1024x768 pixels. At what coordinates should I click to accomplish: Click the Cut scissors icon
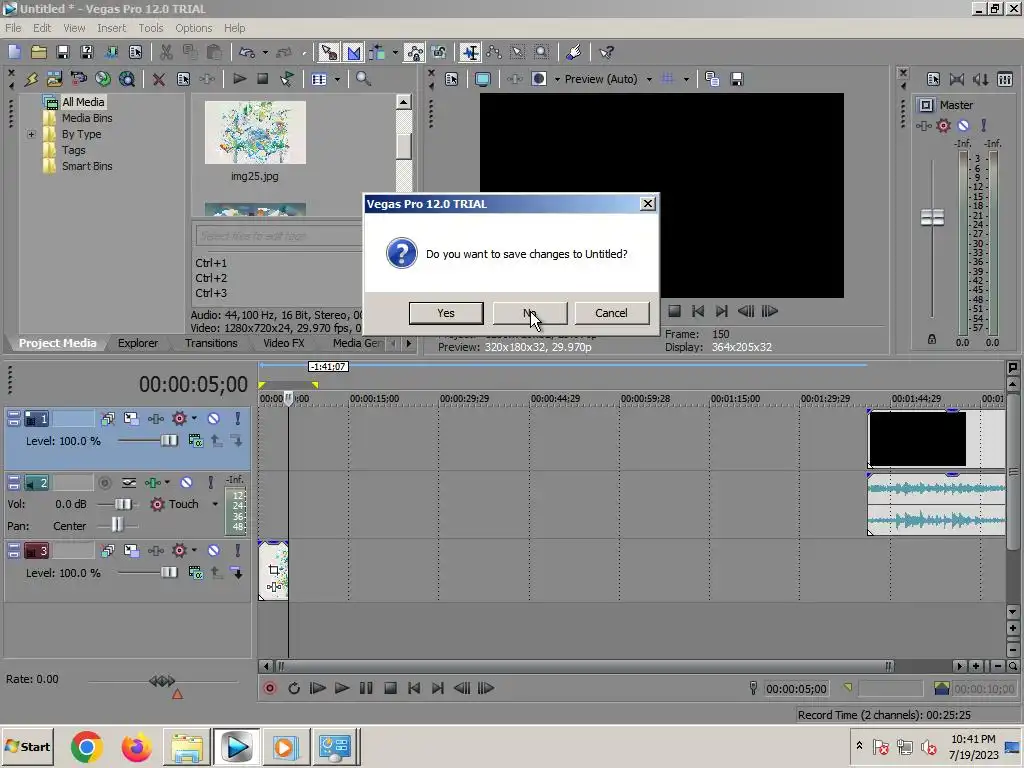tap(166, 52)
